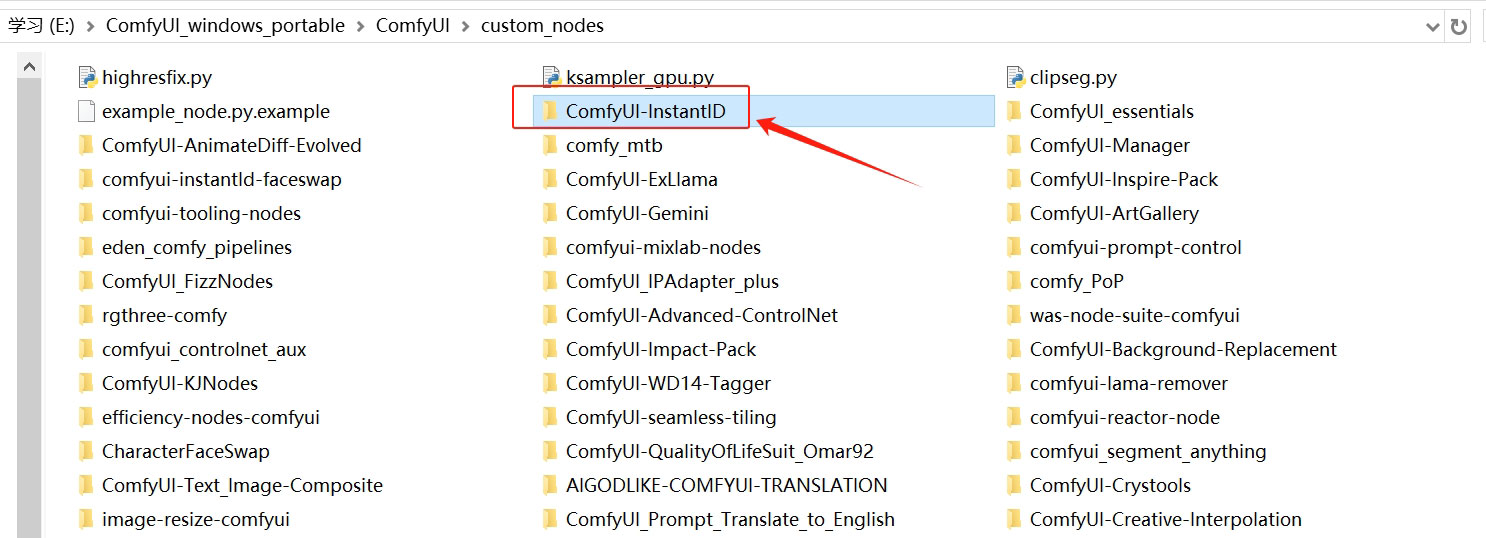Image resolution: width=1486 pixels, height=538 pixels.
Task: Select the custom_nodes breadcrumb segment
Action: (x=542, y=26)
